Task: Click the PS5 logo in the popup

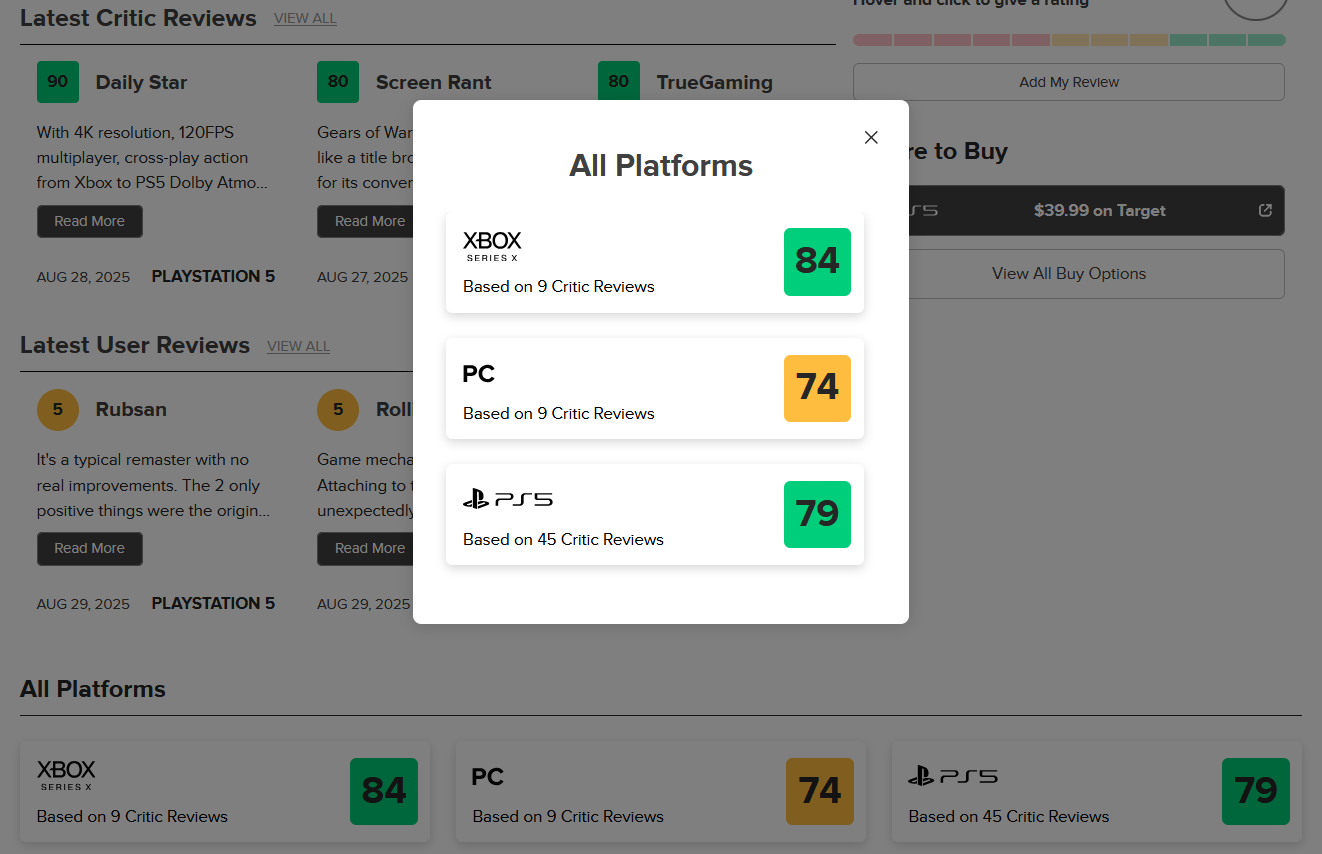Action: coord(508,499)
